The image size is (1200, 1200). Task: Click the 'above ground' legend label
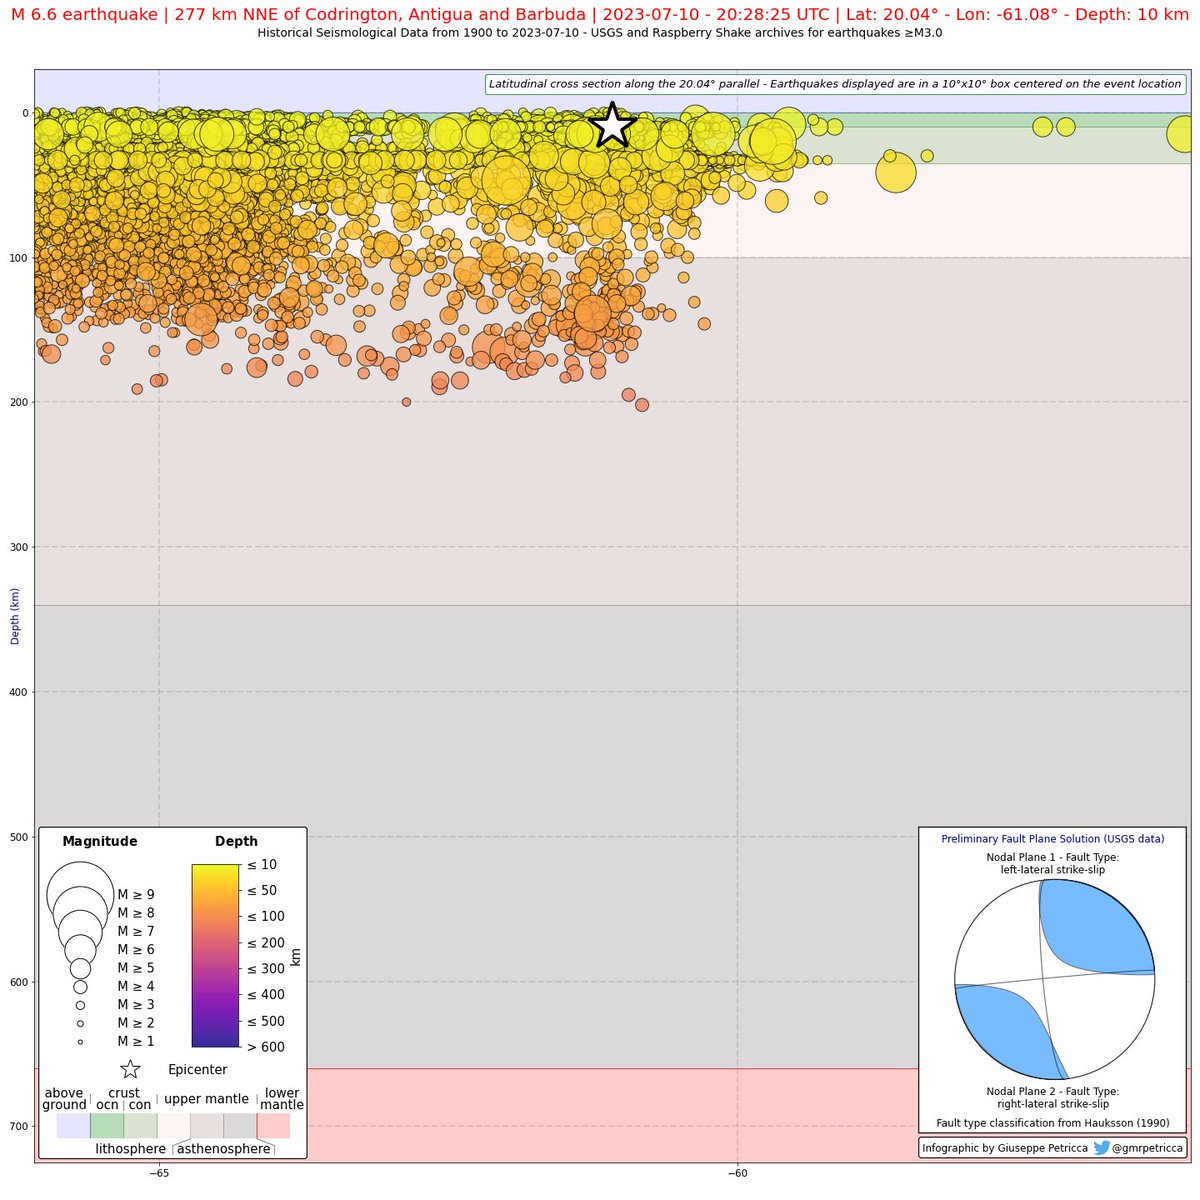click(x=64, y=1099)
